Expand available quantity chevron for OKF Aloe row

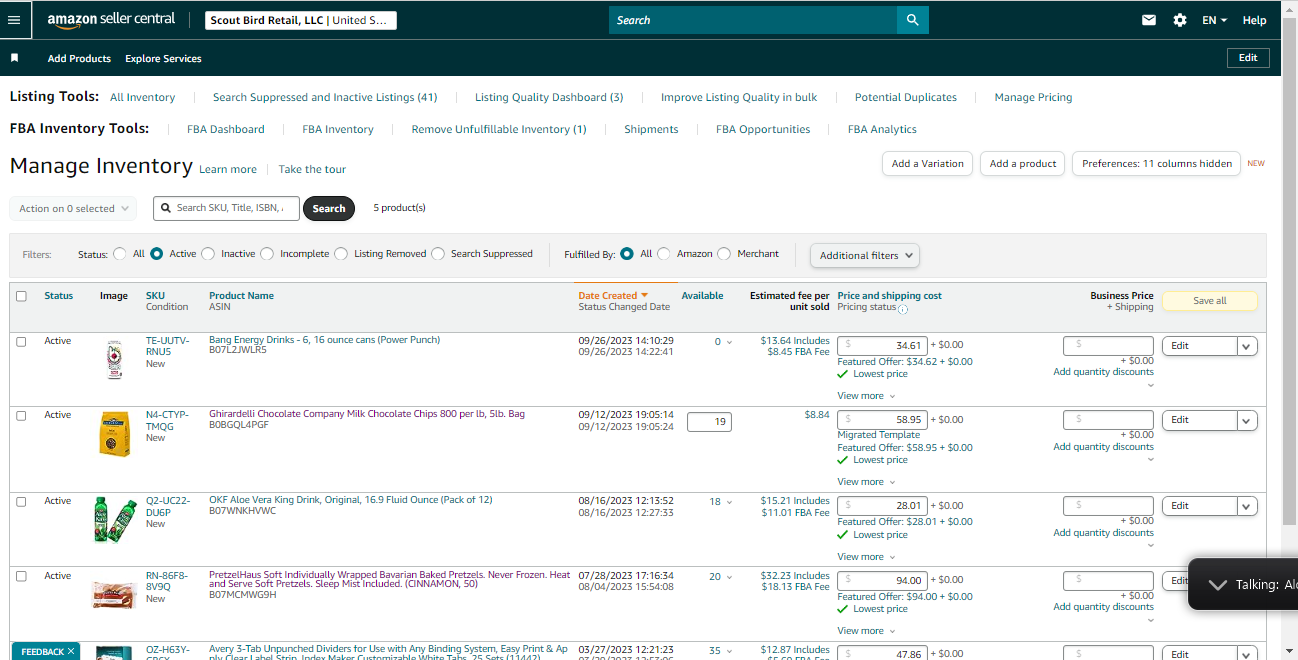pyautogui.click(x=729, y=502)
